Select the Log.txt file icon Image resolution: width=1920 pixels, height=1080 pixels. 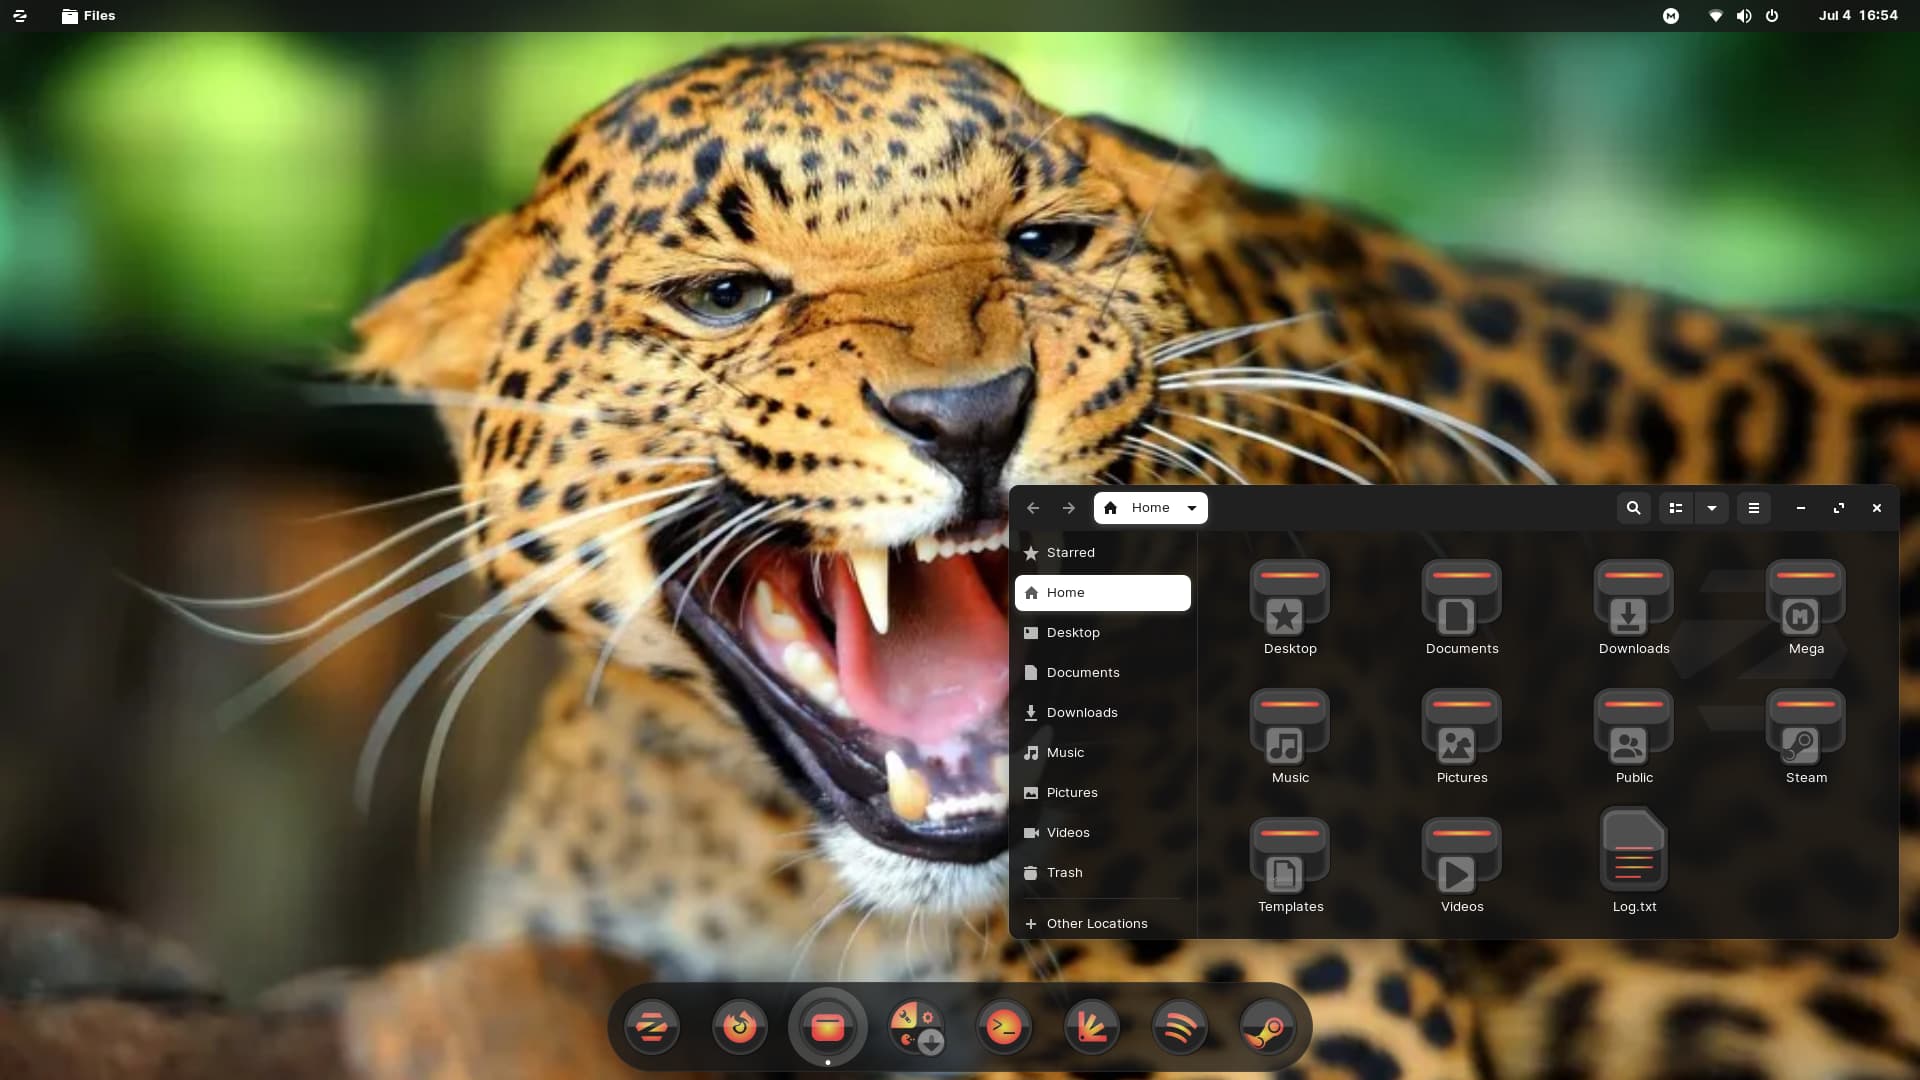click(1634, 851)
